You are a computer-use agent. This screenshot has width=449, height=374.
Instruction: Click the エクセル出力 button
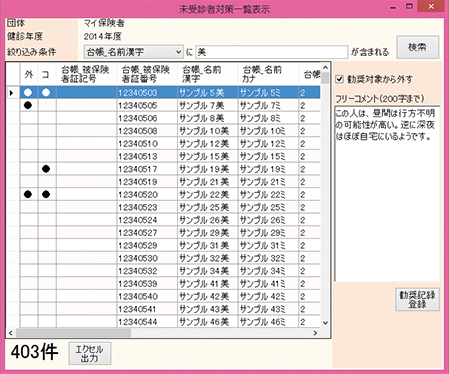[90, 354]
